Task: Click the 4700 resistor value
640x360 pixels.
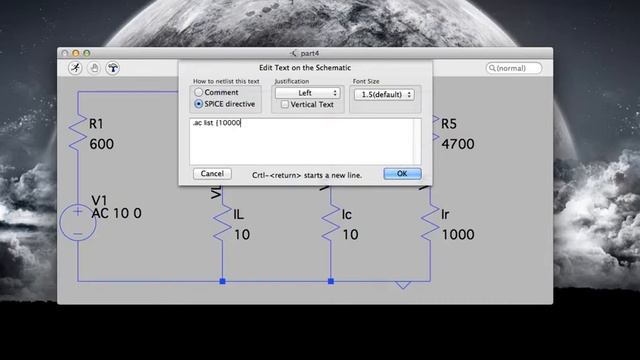Action: (458, 144)
